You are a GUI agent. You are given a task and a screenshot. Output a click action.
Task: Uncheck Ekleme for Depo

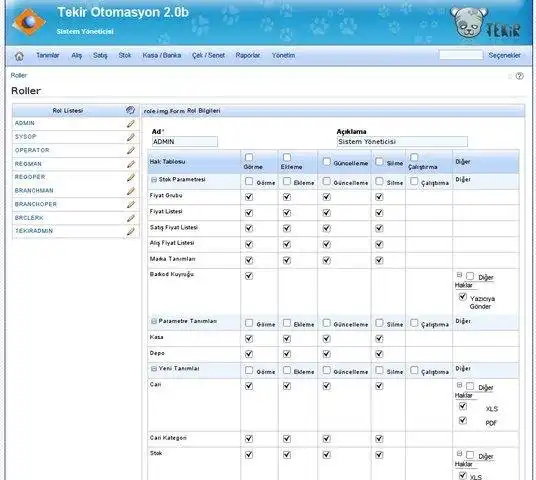tap(287, 354)
